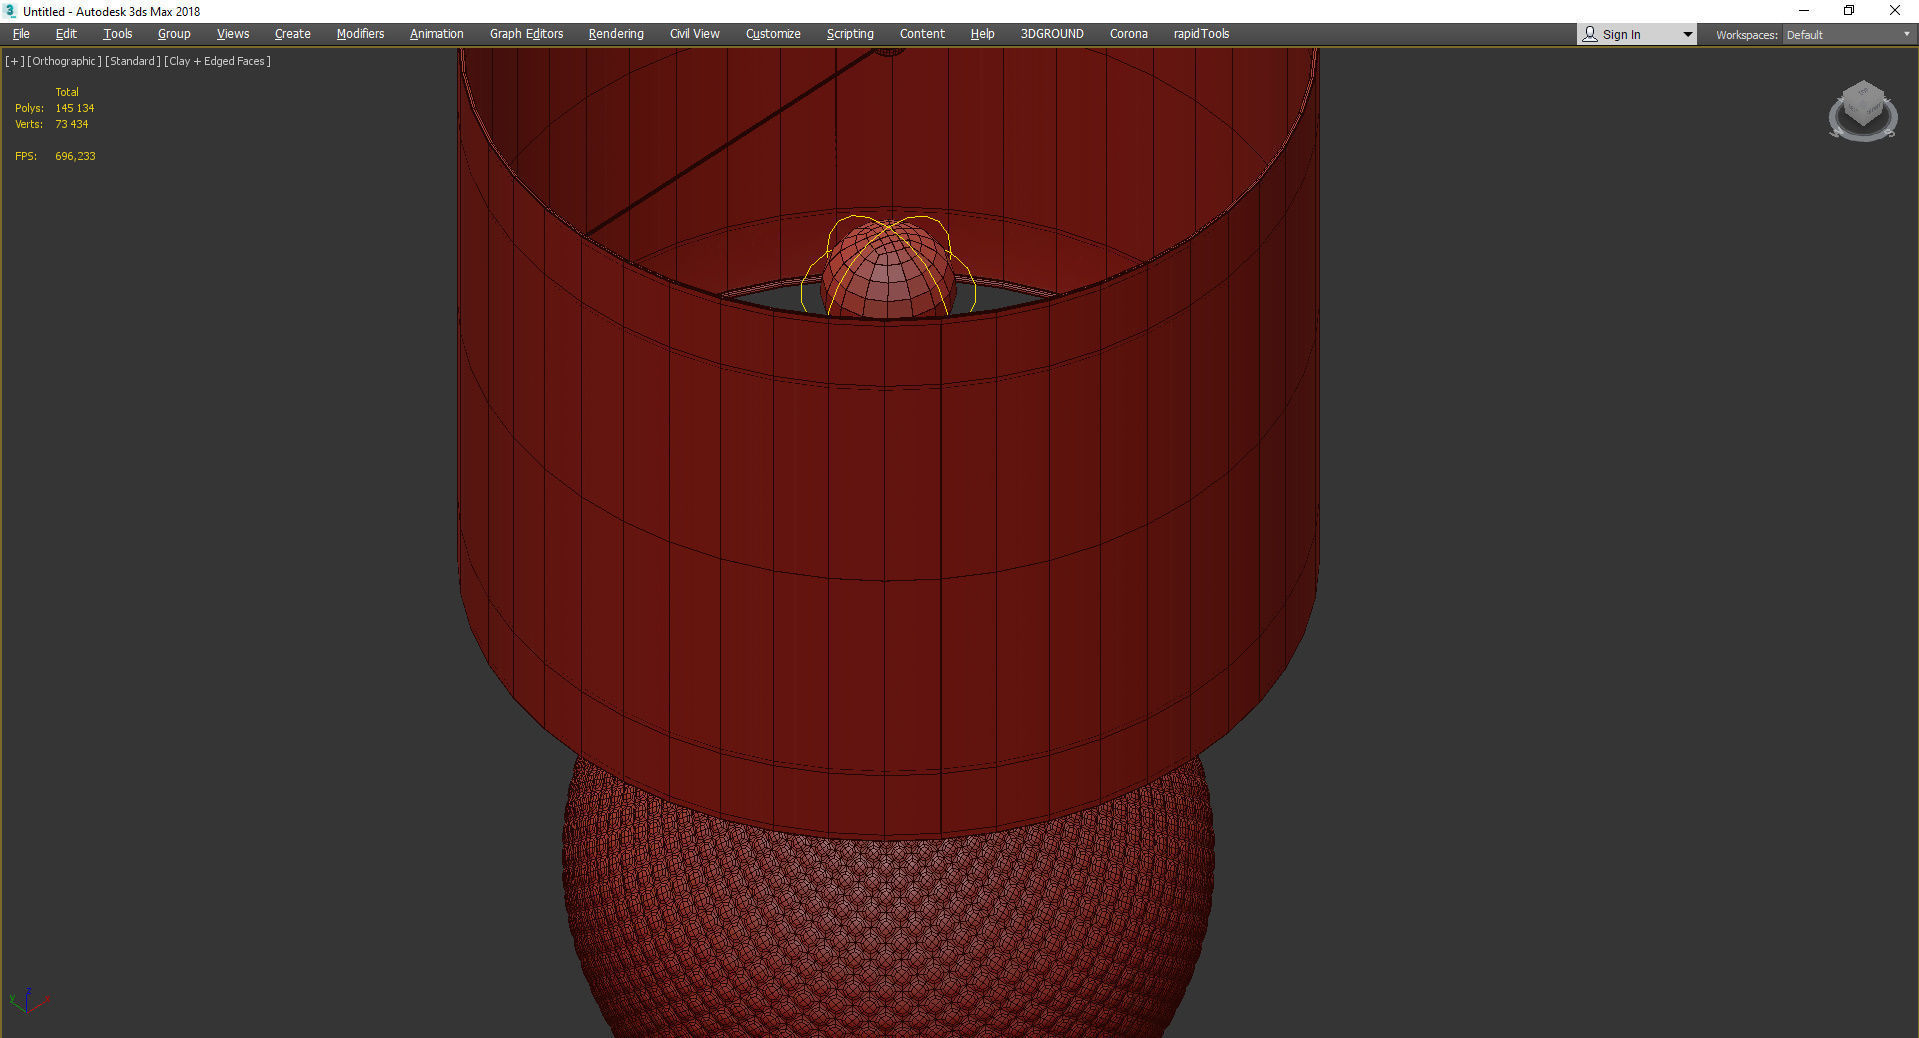
Task: Open the Tools menu
Action: point(118,34)
